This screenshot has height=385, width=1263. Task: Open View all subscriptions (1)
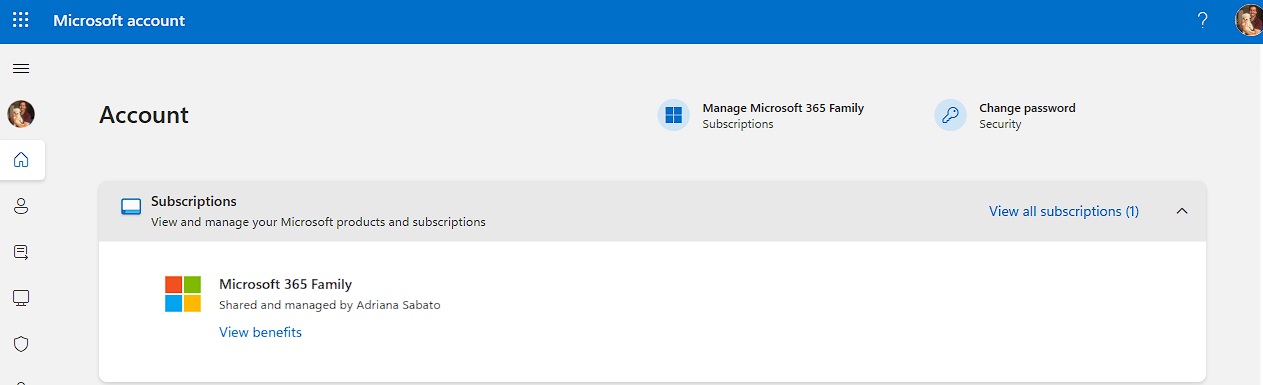(1064, 211)
